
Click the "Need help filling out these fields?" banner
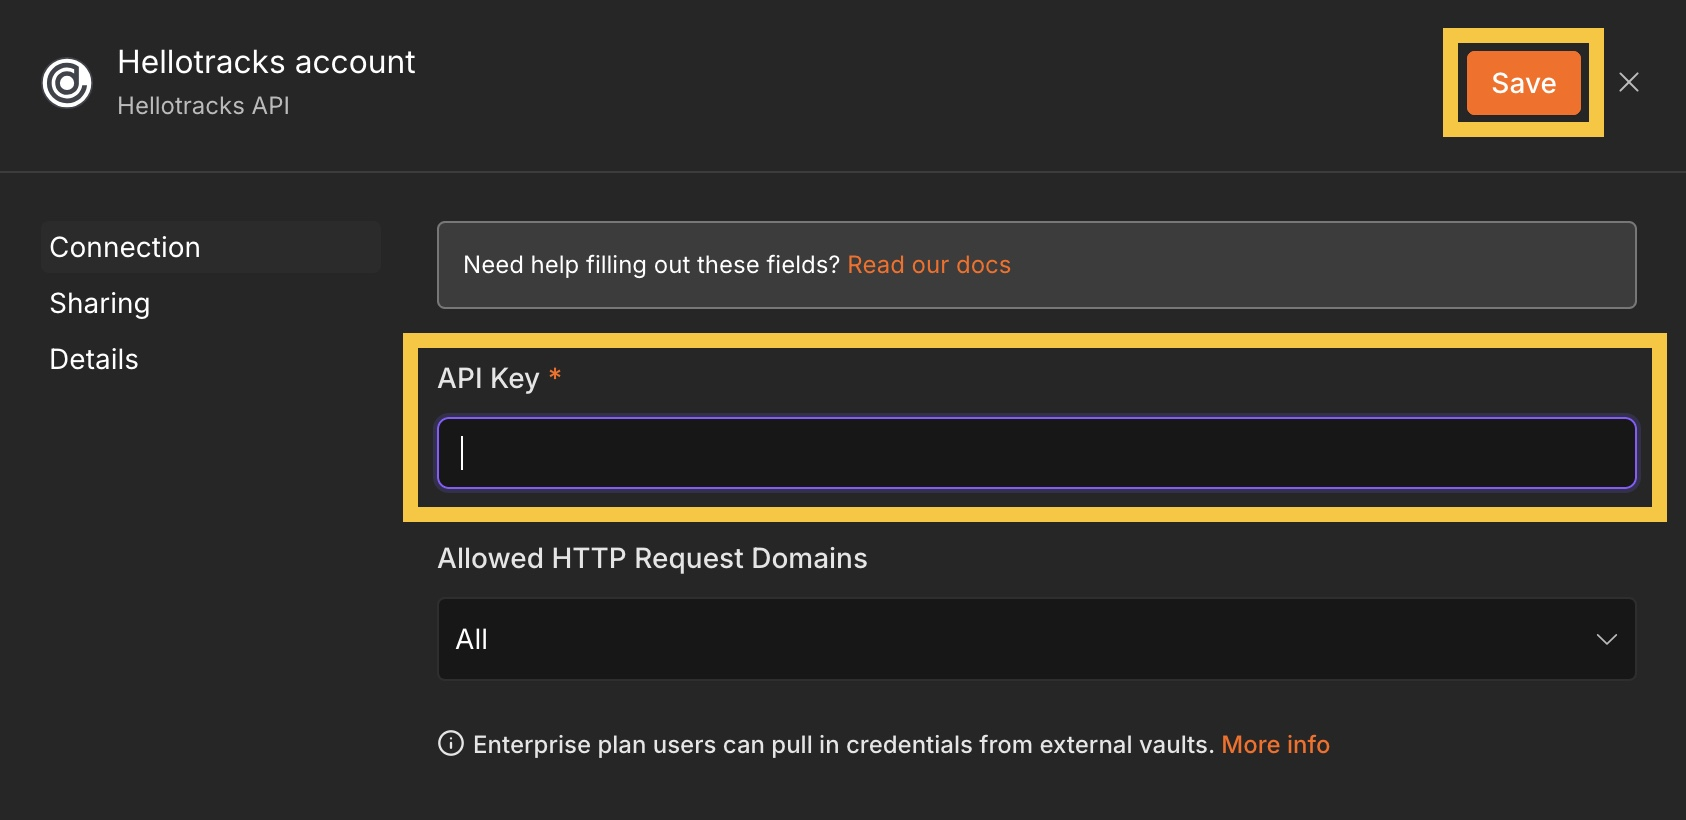[1036, 265]
